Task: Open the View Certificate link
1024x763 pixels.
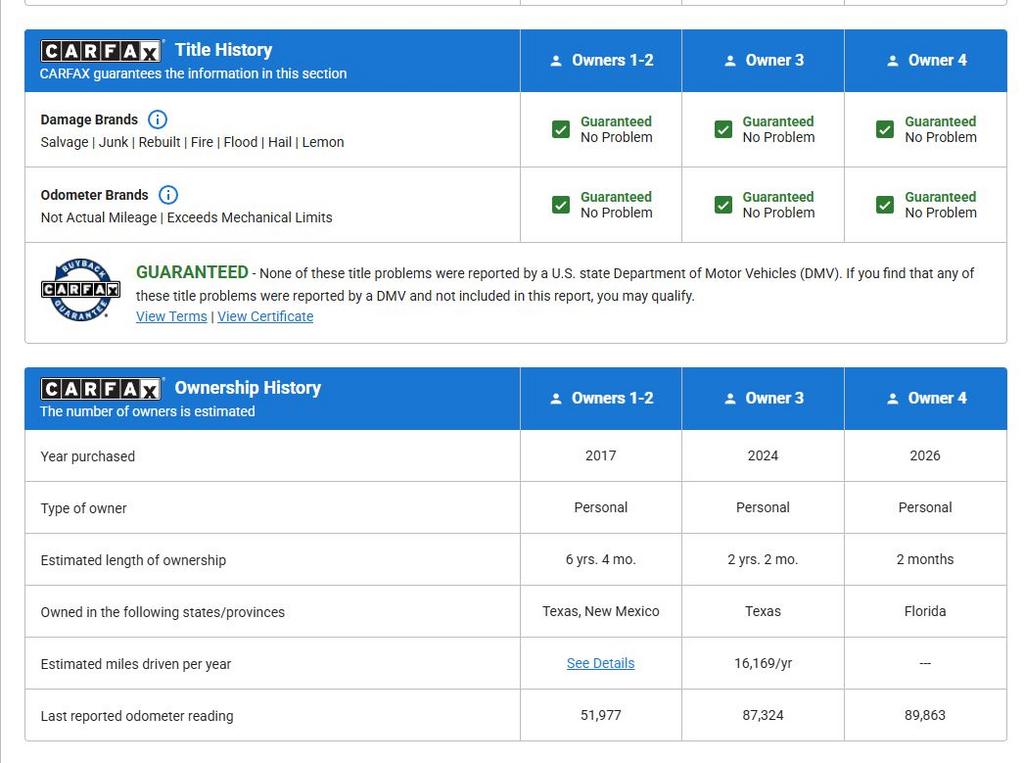Action: click(x=265, y=316)
